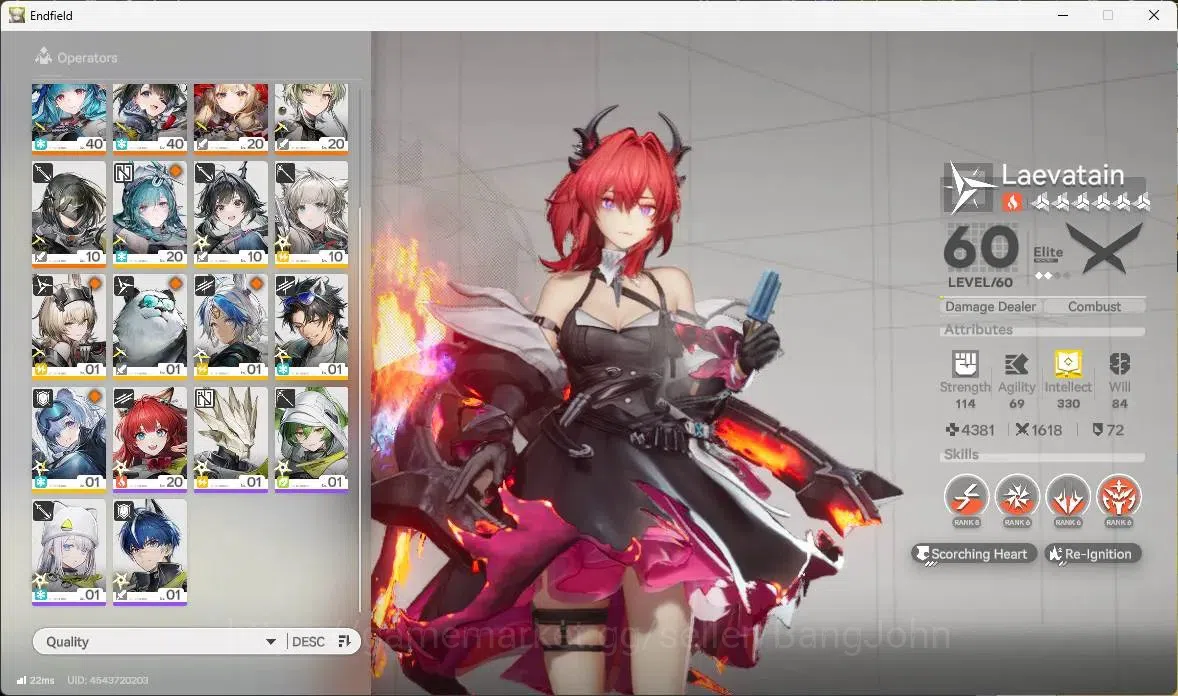Open the Re-Ignition talent
The width and height of the screenshot is (1178, 696).
(x=1093, y=554)
